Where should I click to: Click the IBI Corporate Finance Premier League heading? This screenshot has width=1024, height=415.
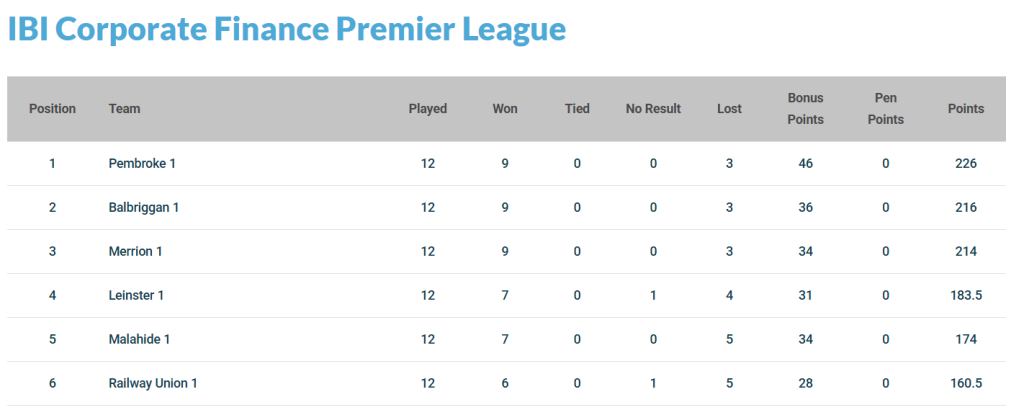tap(287, 29)
